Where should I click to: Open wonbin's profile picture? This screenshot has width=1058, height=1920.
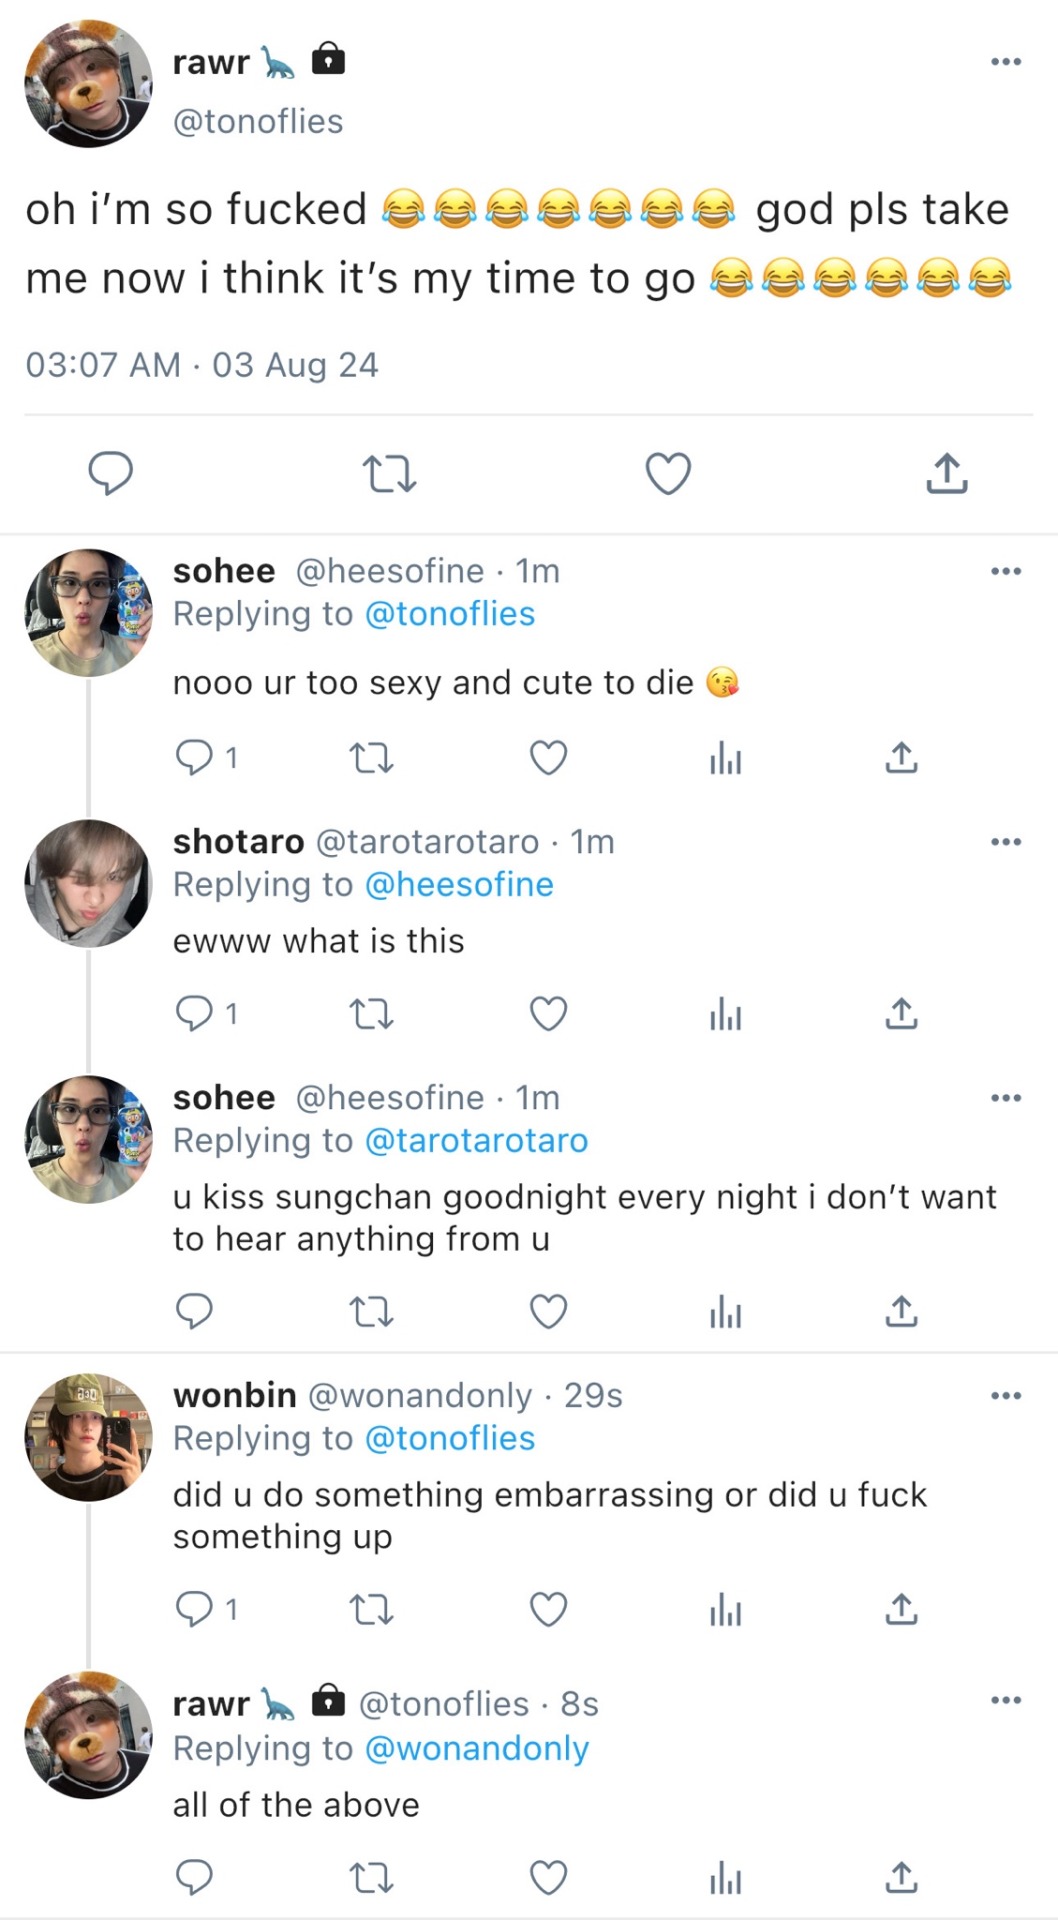click(x=89, y=1437)
